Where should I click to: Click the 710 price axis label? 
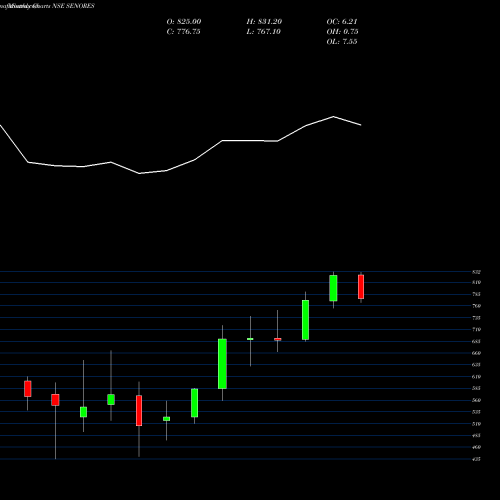point(476,329)
